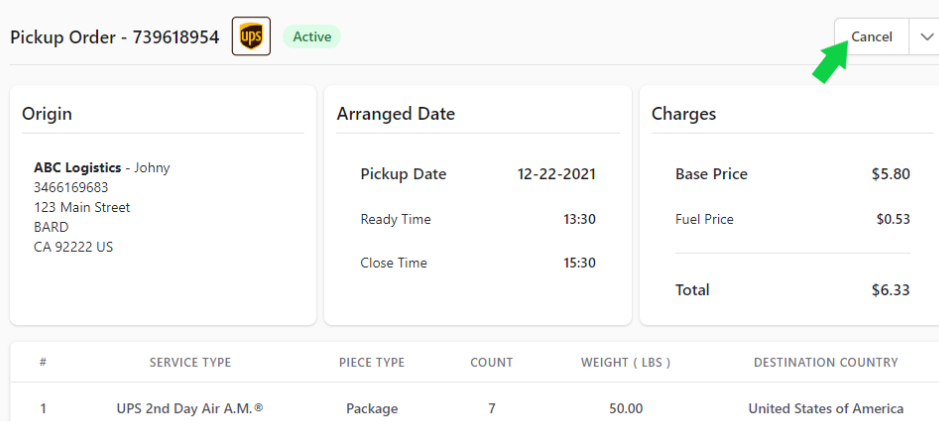Click the Total charges amount $6.33
Viewport: 939px width, 436px height.
click(x=890, y=290)
